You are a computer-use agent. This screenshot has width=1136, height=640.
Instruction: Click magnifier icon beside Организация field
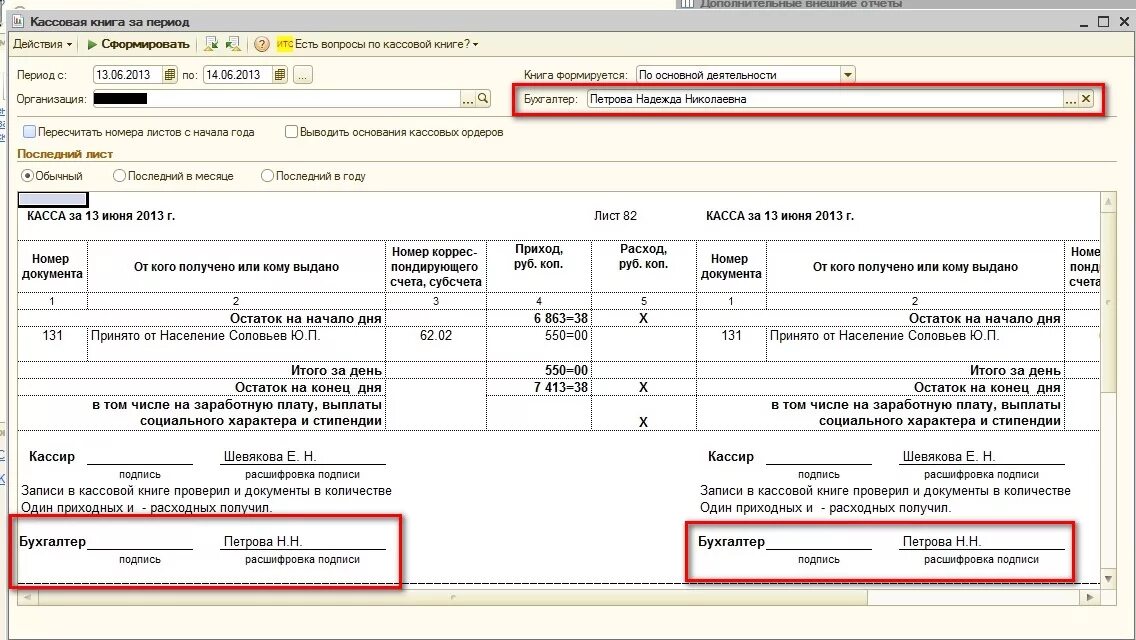pos(483,99)
